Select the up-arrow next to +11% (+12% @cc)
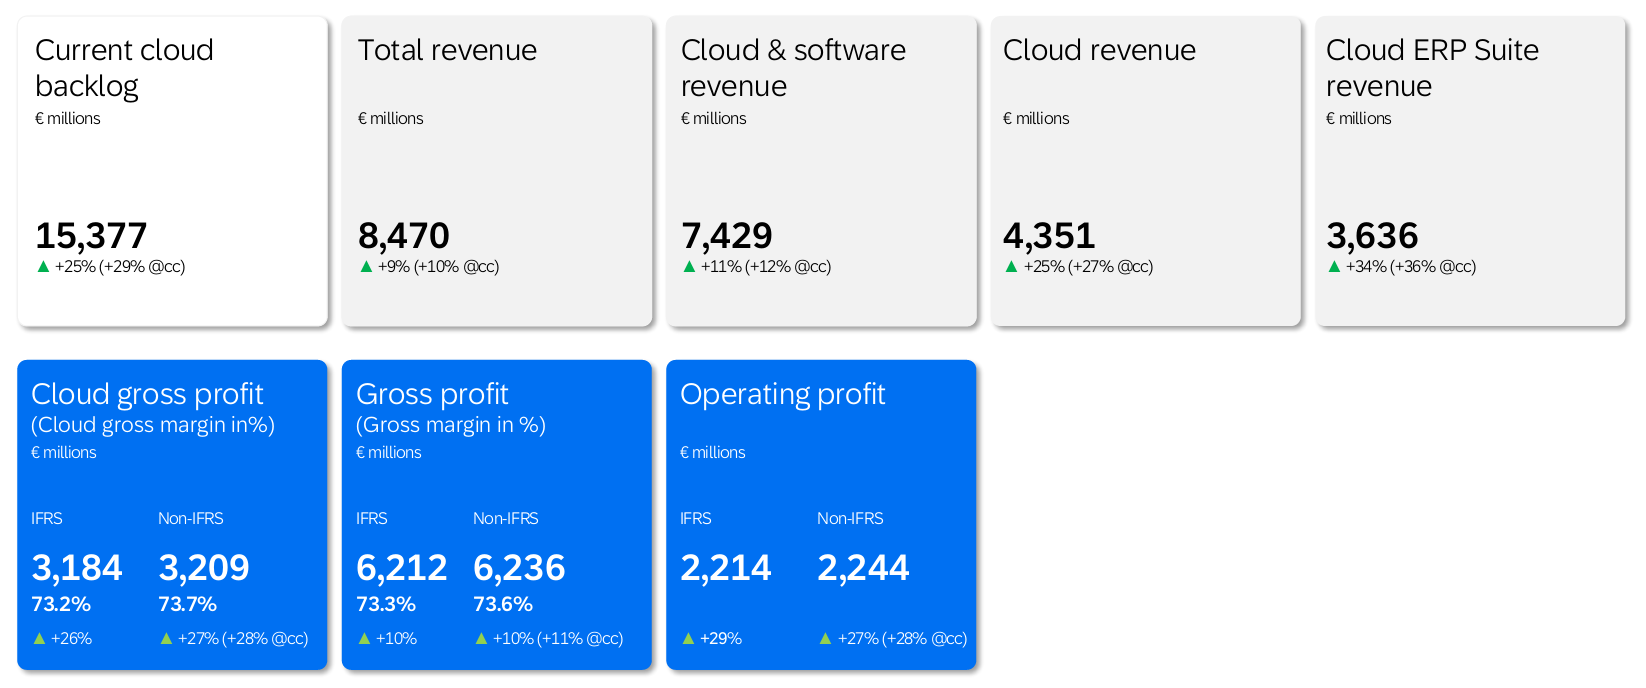Viewport: 1646px width, 688px height. coord(689,267)
